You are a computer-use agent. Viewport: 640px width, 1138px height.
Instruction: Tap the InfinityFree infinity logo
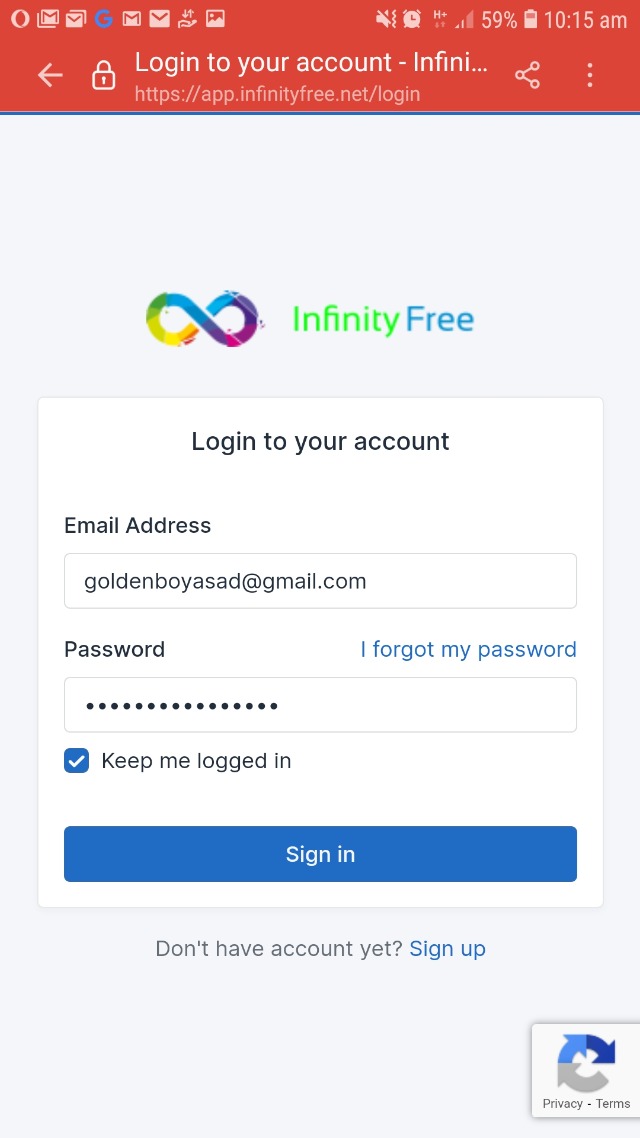pos(204,319)
